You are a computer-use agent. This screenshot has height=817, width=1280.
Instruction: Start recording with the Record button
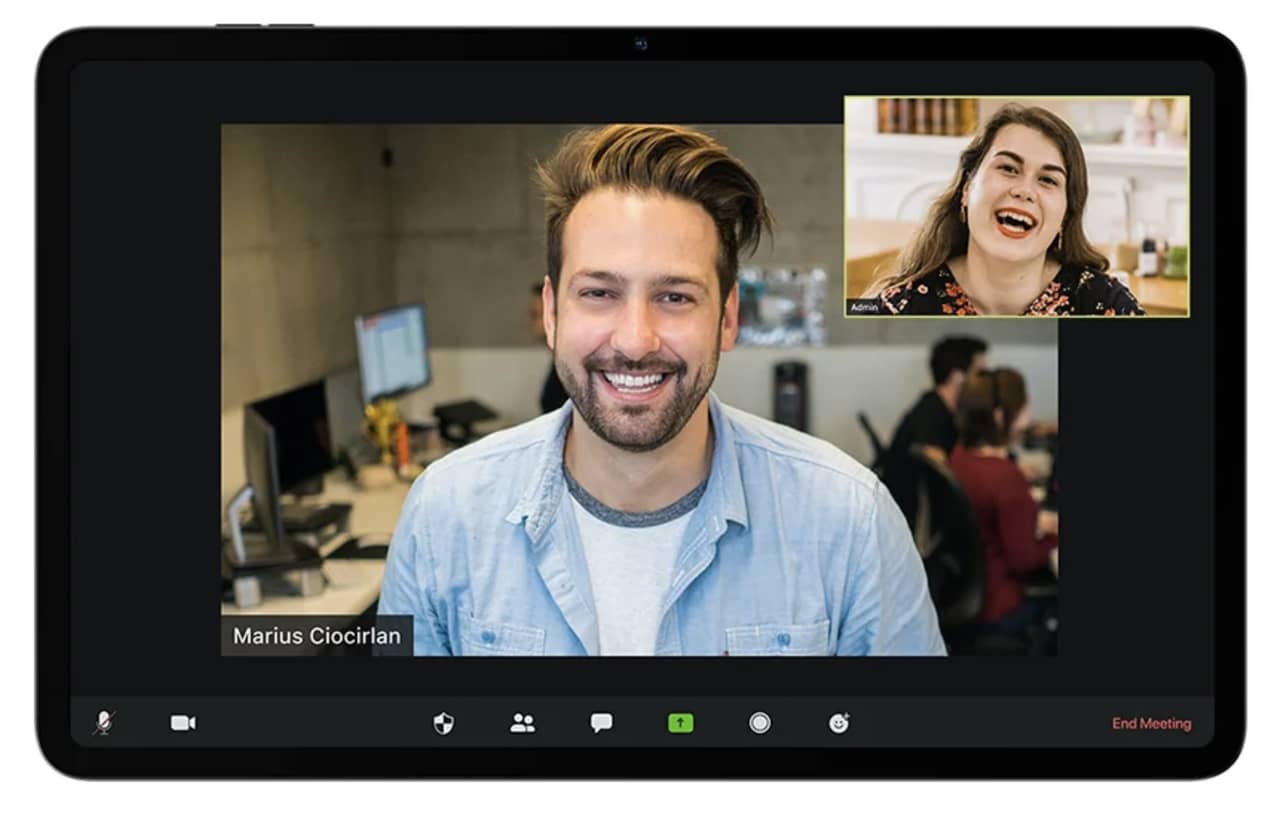(760, 722)
